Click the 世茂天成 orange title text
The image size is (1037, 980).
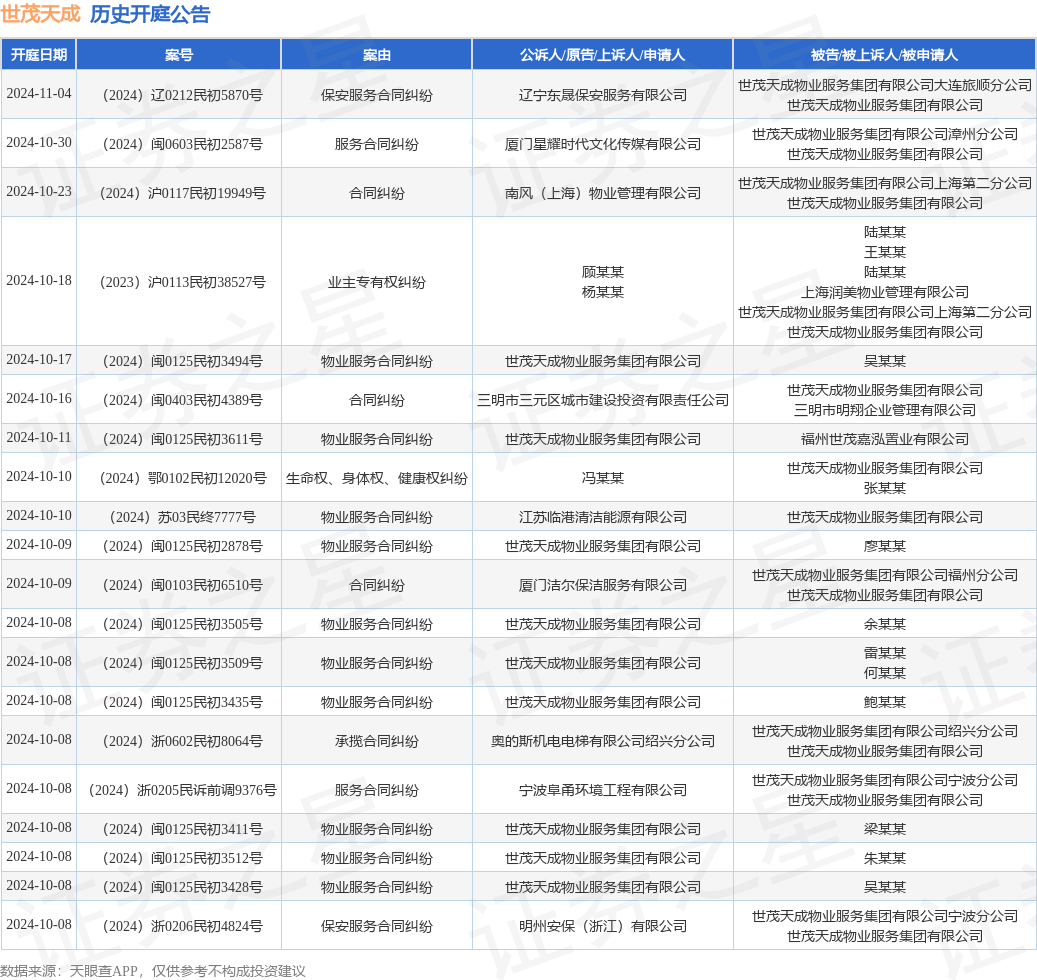[x=41, y=14]
